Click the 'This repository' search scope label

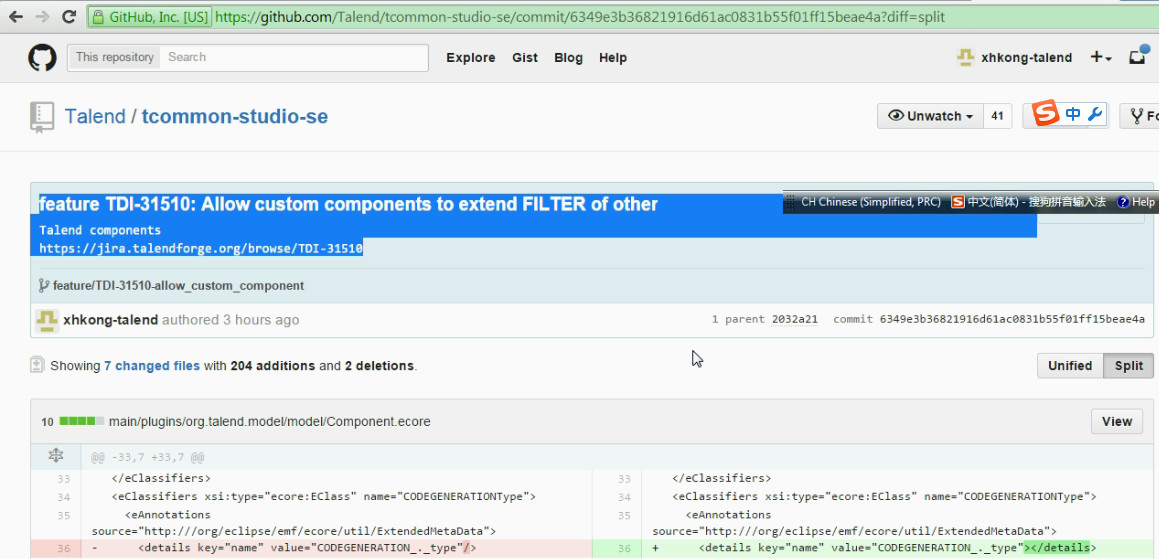(115, 57)
